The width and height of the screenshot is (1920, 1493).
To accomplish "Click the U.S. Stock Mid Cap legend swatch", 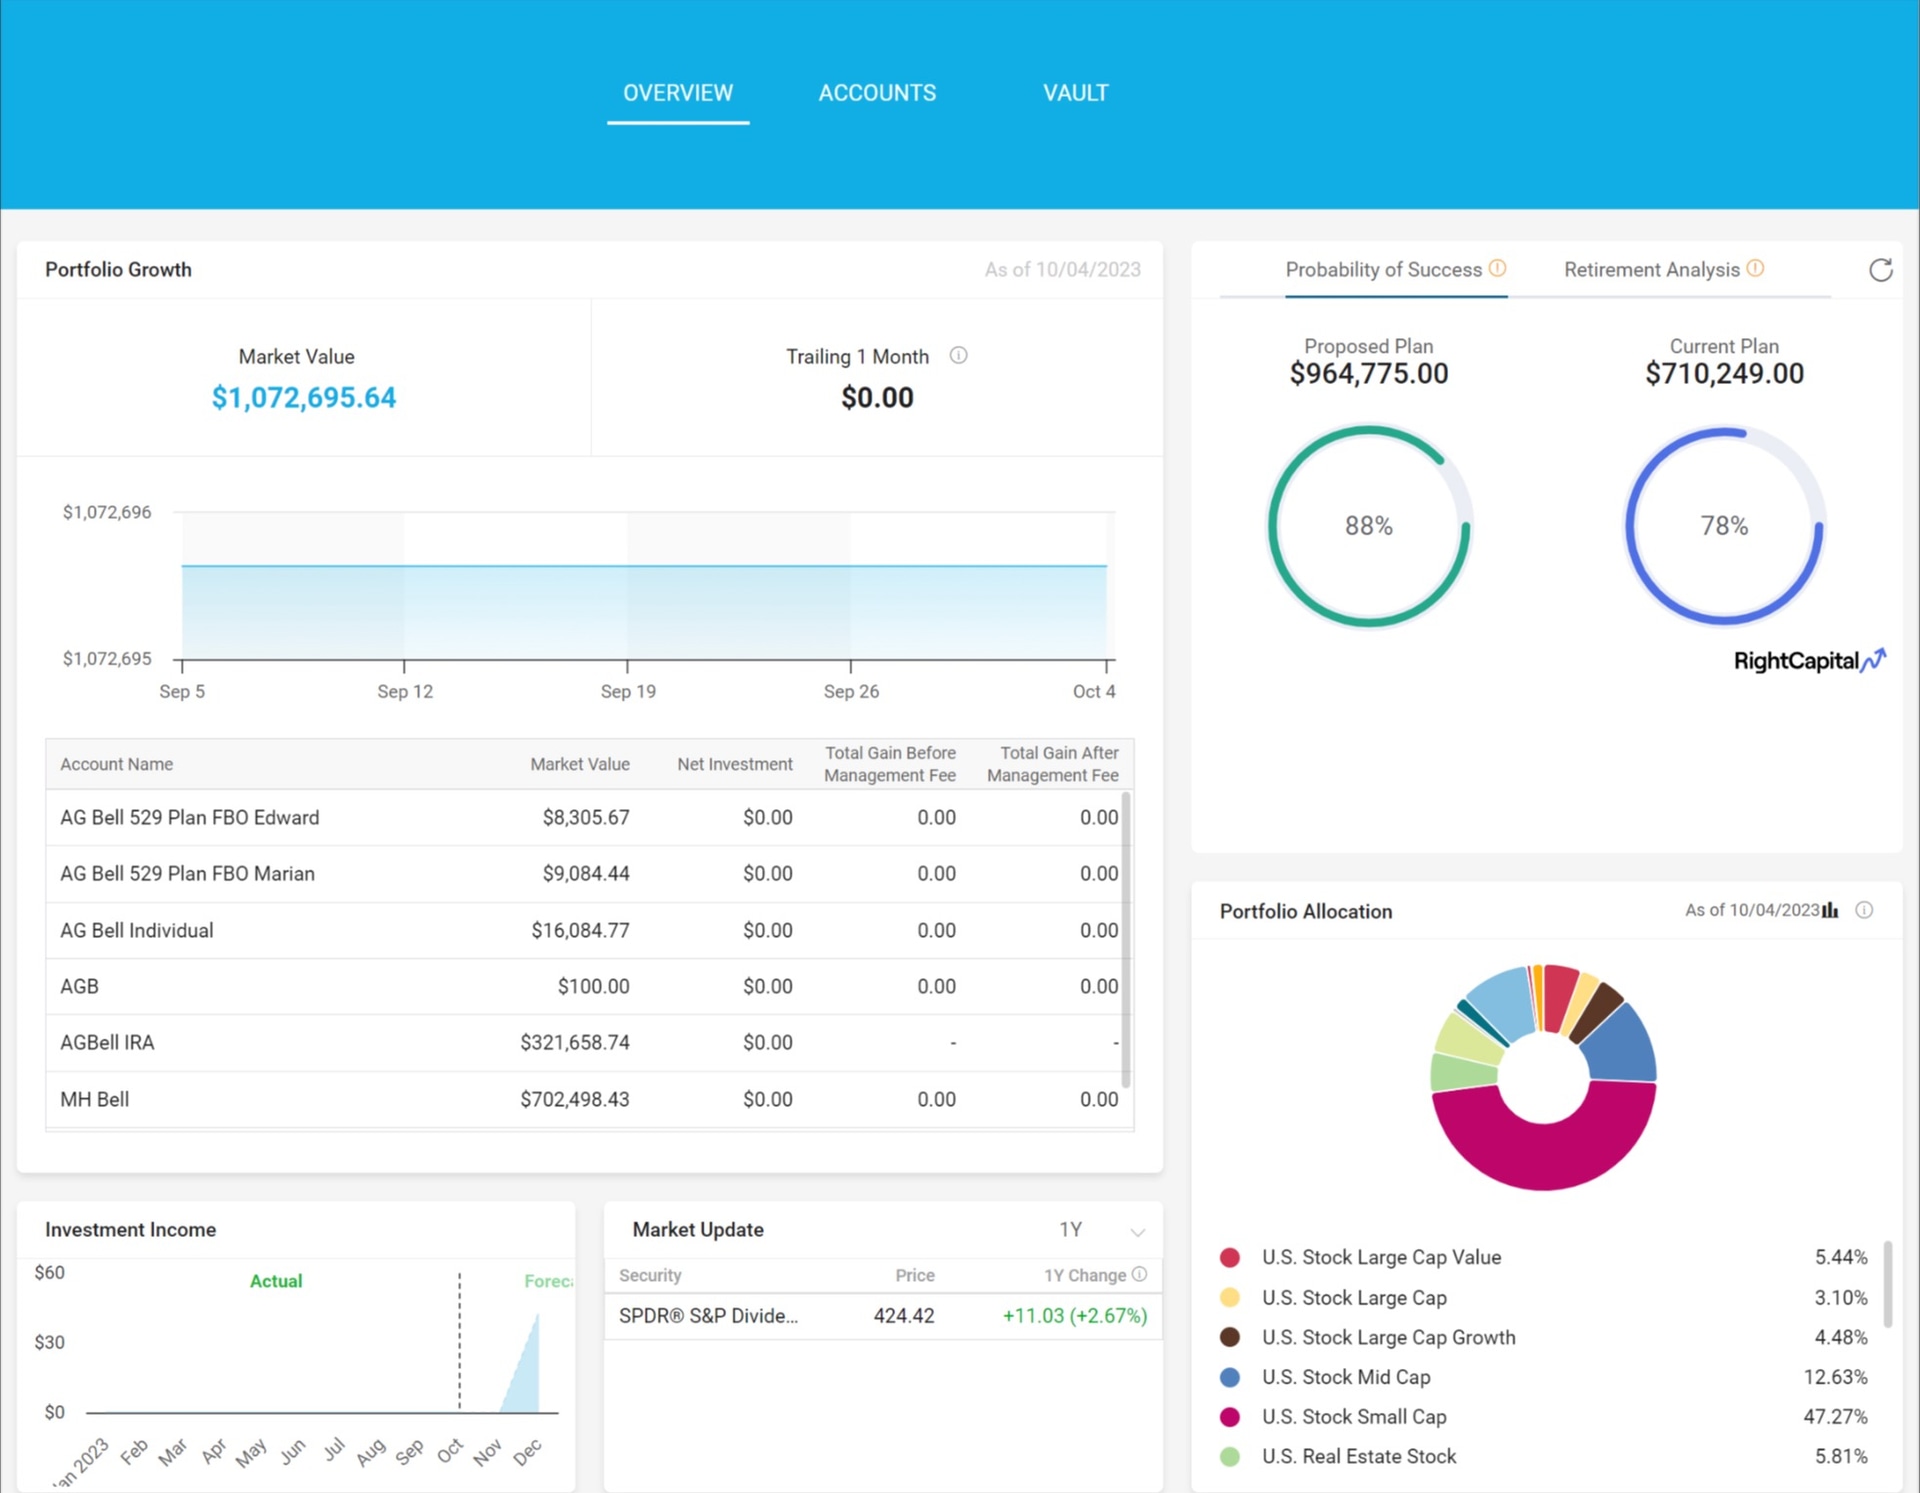I will (x=1230, y=1377).
